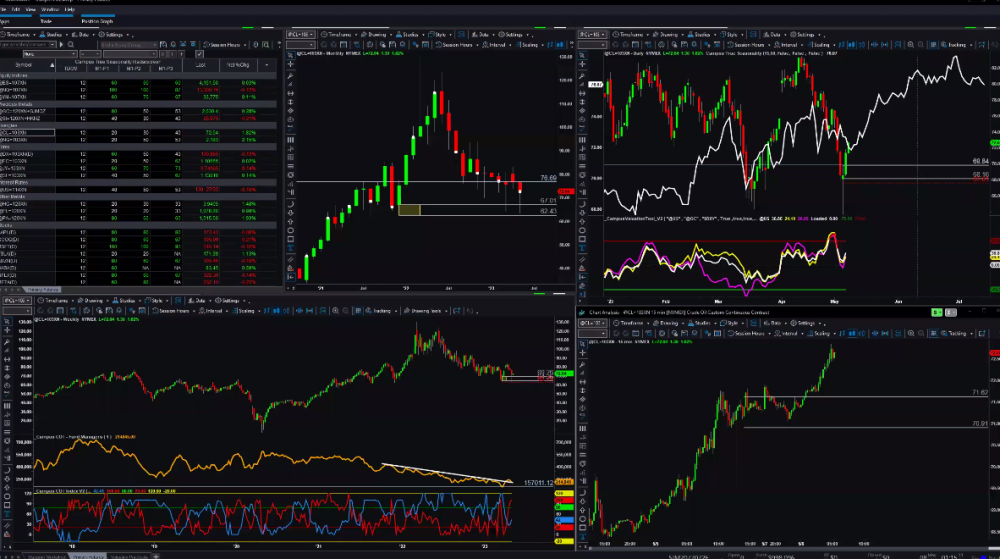
Task: Open Drawing Tools menu on Weekly chart toolbar
Action: click(x=427, y=310)
